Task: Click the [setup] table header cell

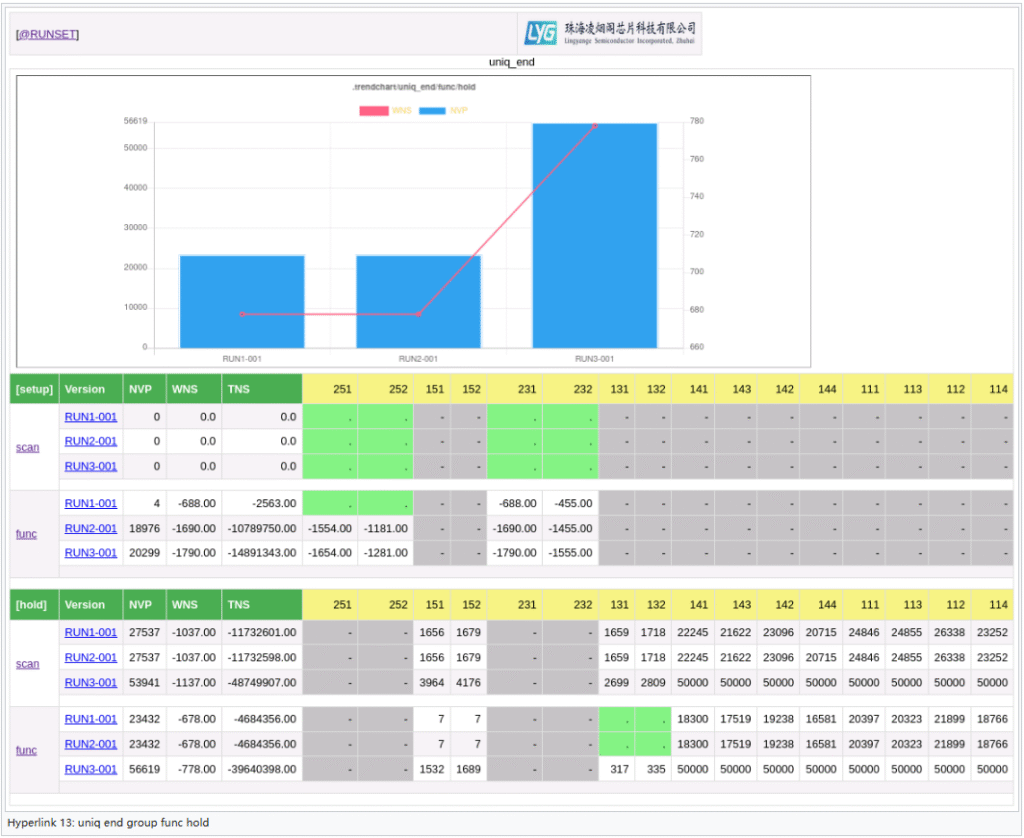Action: pos(34,389)
